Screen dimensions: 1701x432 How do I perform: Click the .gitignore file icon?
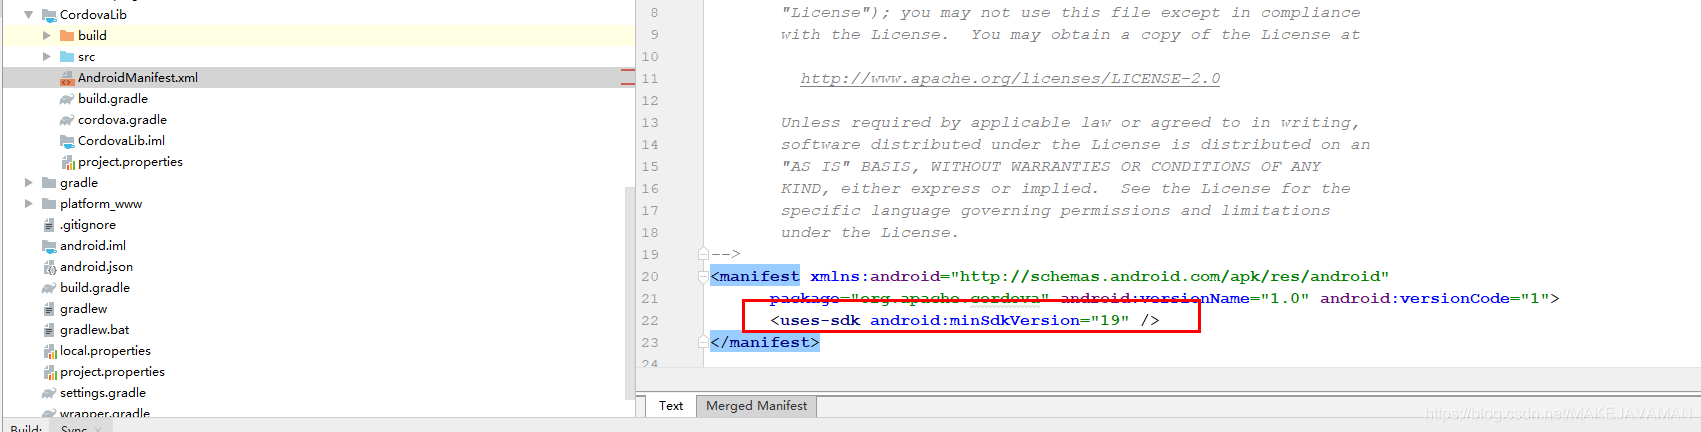click(x=49, y=224)
